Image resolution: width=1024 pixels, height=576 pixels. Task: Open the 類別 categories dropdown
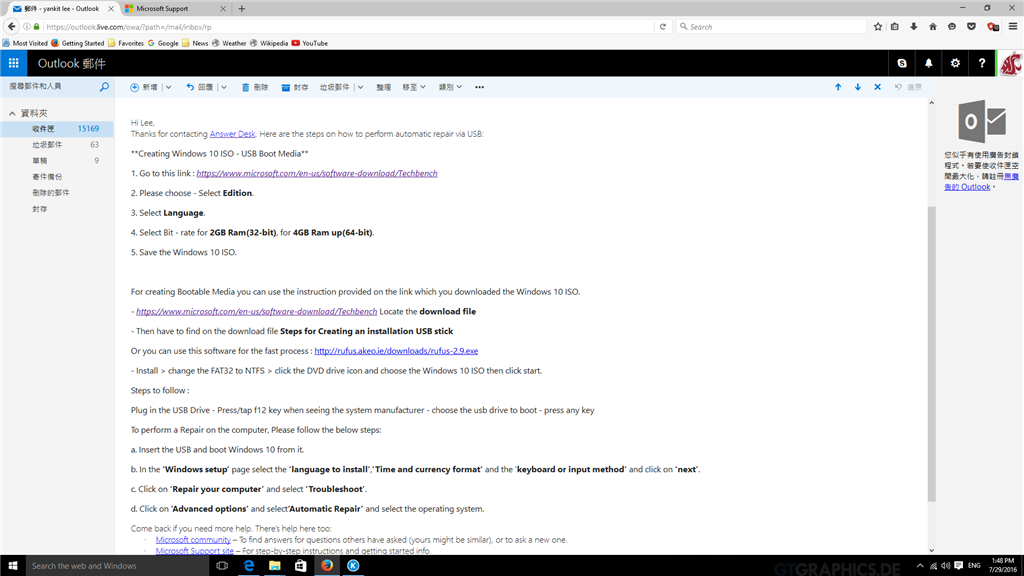[450, 87]
